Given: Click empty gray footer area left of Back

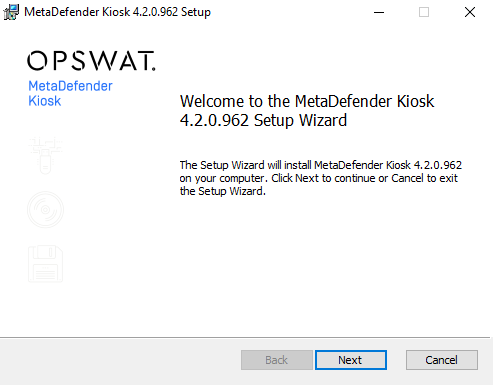Looking at the screenshot, I should click(x=120, y=360).
